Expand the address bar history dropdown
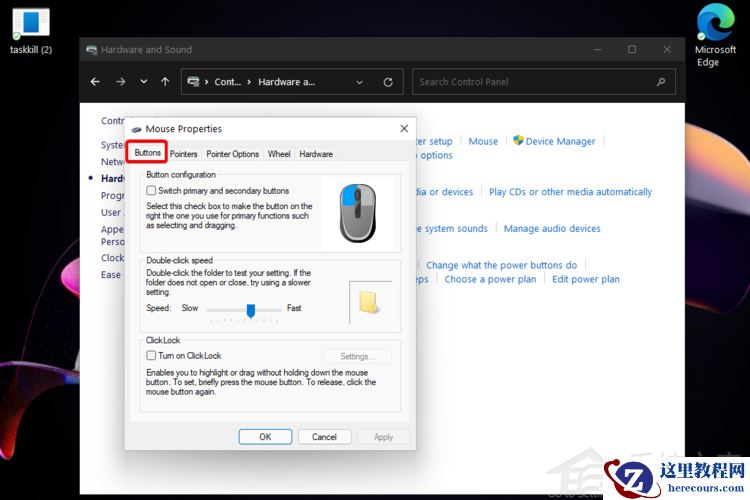 click(359, 82)
